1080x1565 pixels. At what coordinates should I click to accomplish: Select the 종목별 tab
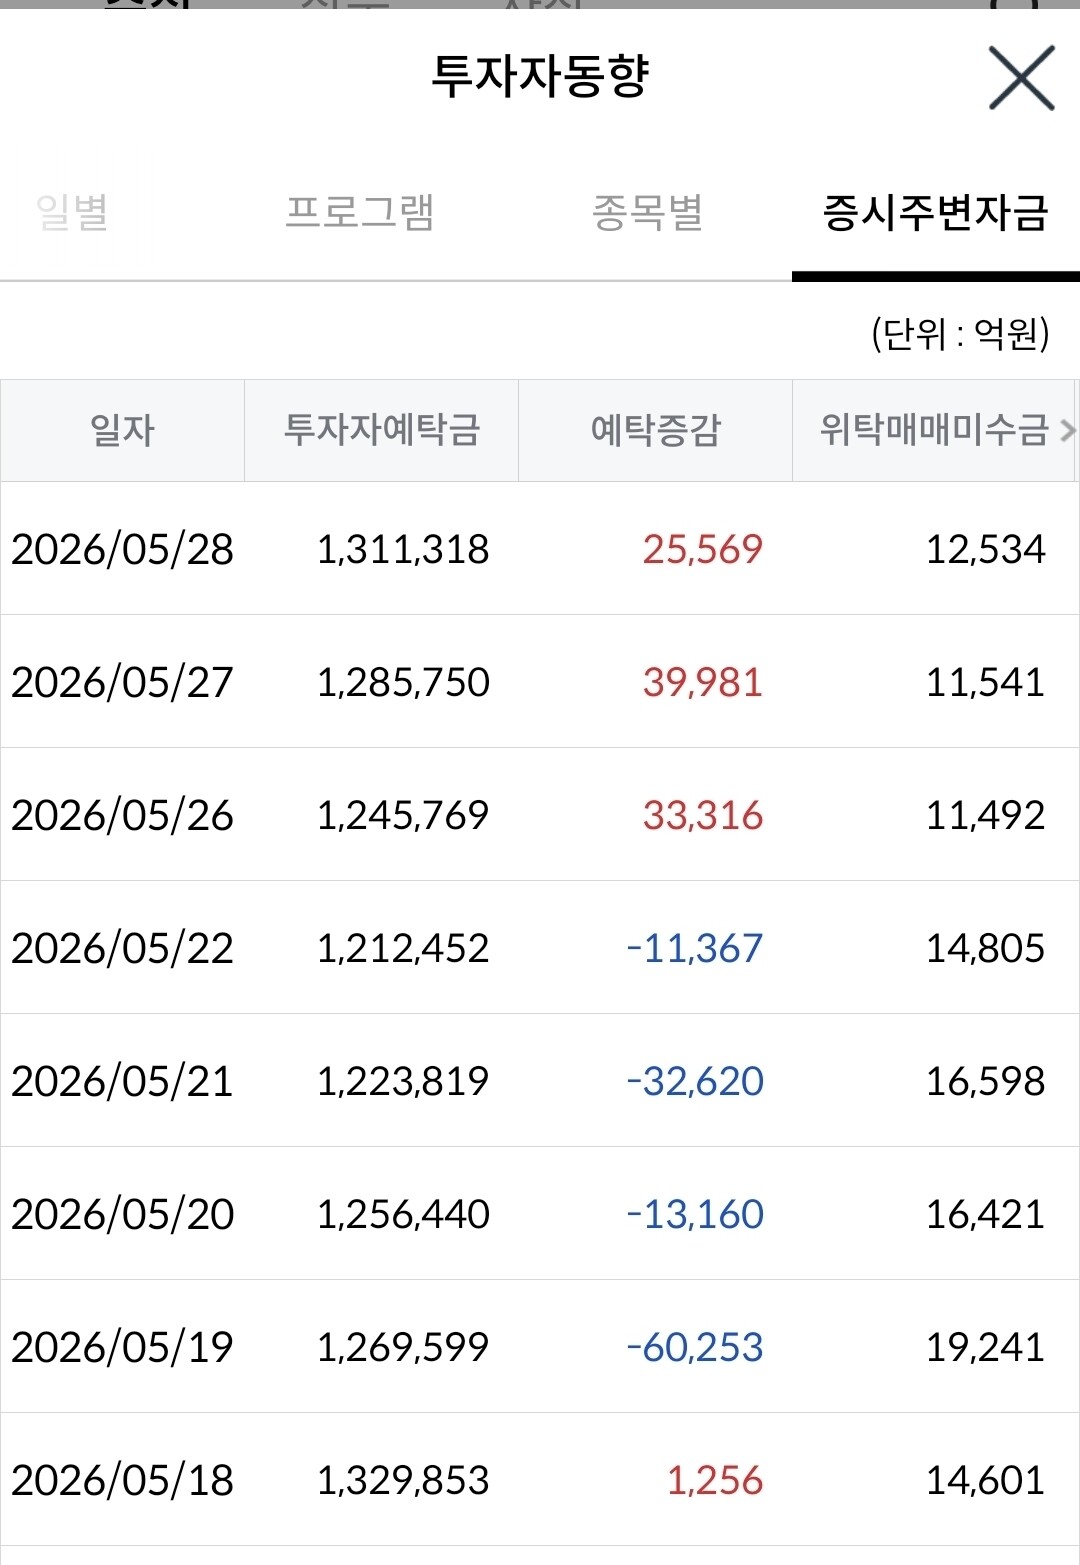pyautogui.click(x=648, y=212)
